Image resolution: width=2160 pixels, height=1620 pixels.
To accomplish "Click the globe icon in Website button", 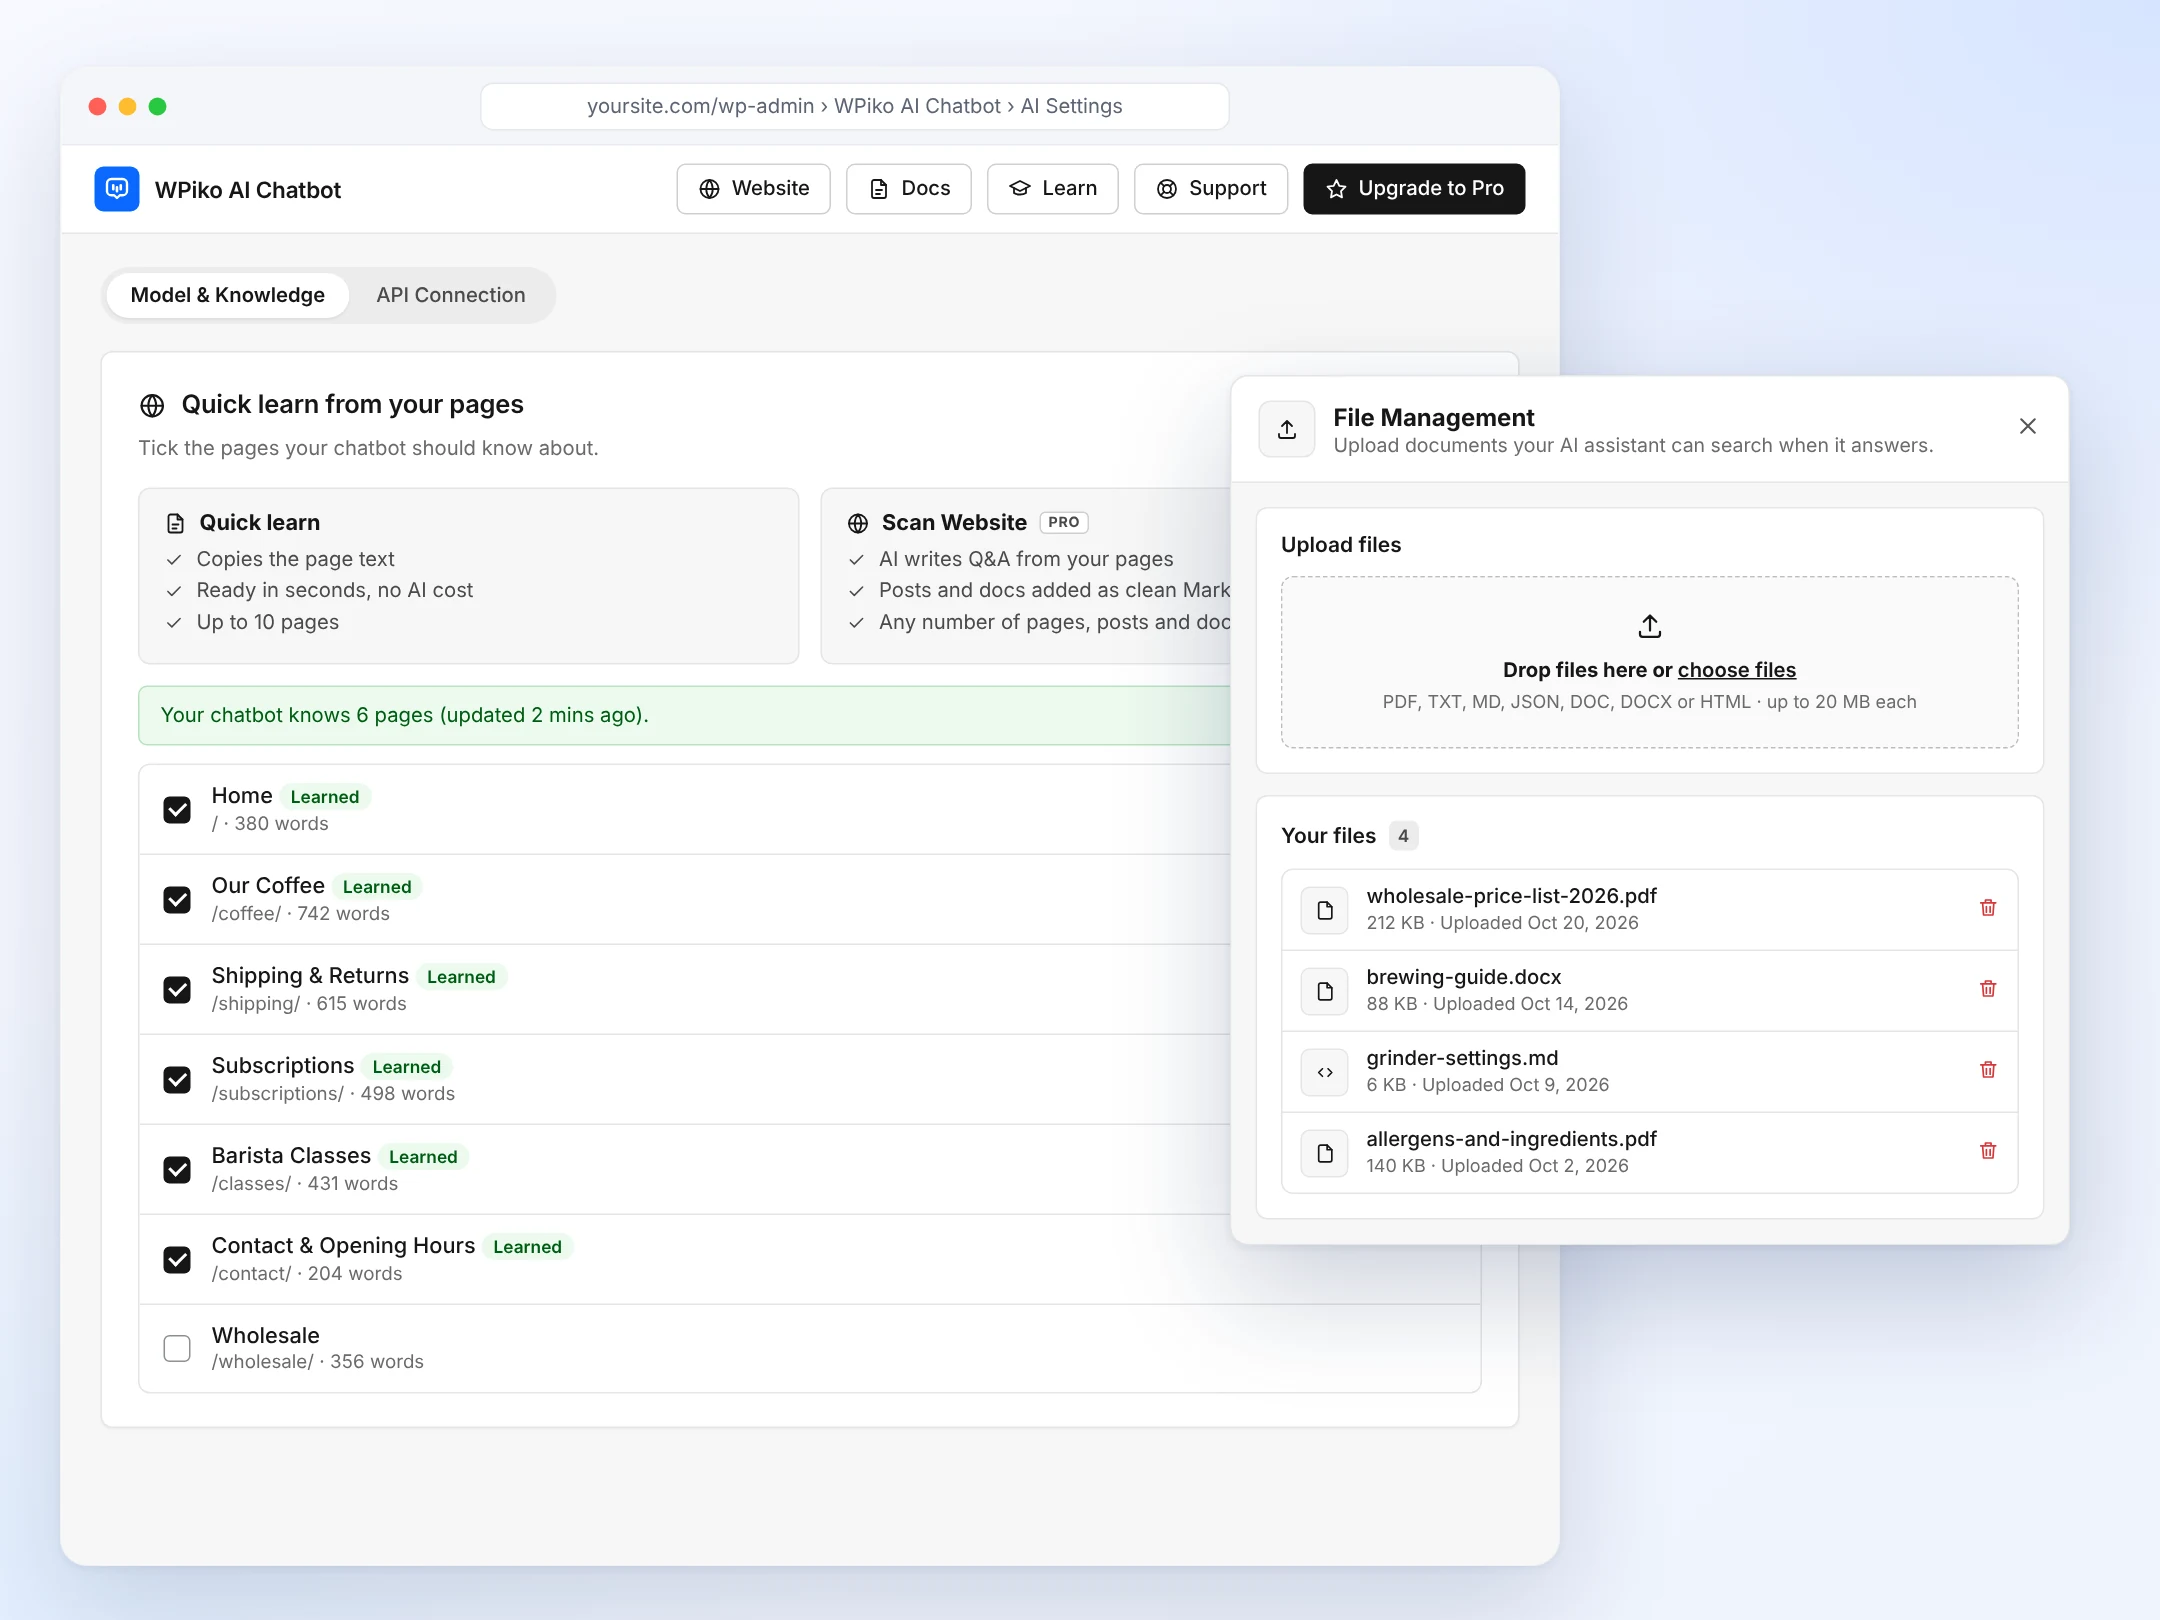I will point(709,189).
